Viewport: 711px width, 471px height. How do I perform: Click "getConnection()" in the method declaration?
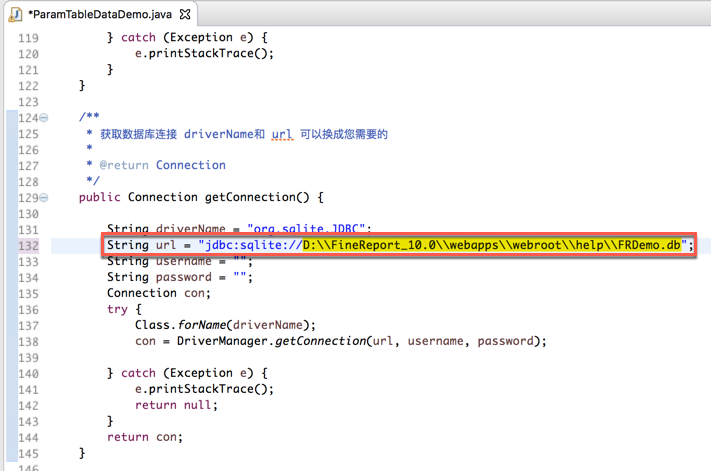[257, 197]
